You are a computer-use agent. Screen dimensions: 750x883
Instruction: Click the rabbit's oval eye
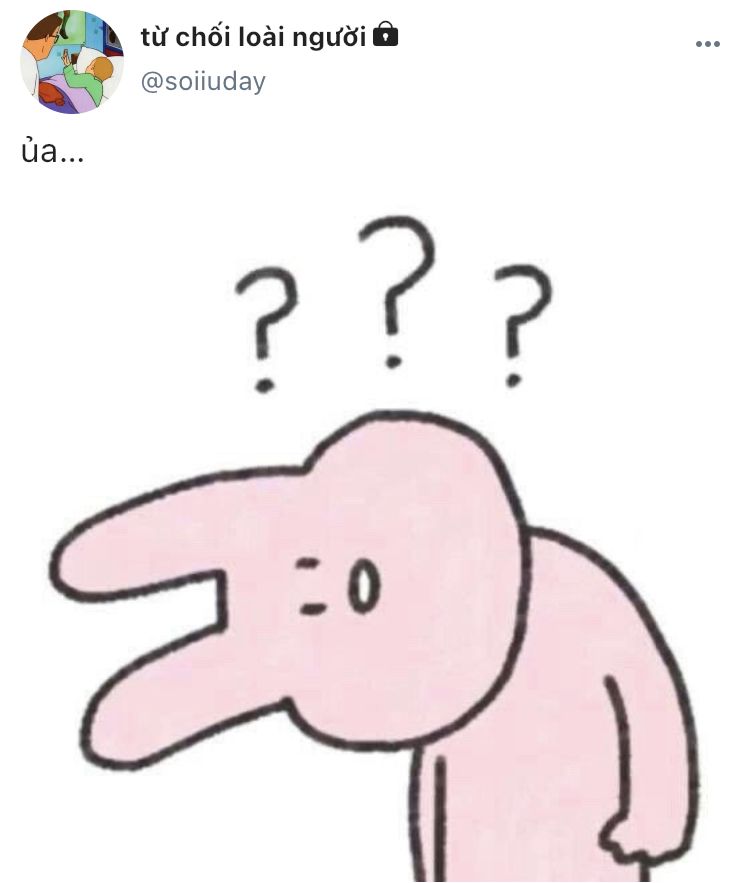tap(364, 586)
